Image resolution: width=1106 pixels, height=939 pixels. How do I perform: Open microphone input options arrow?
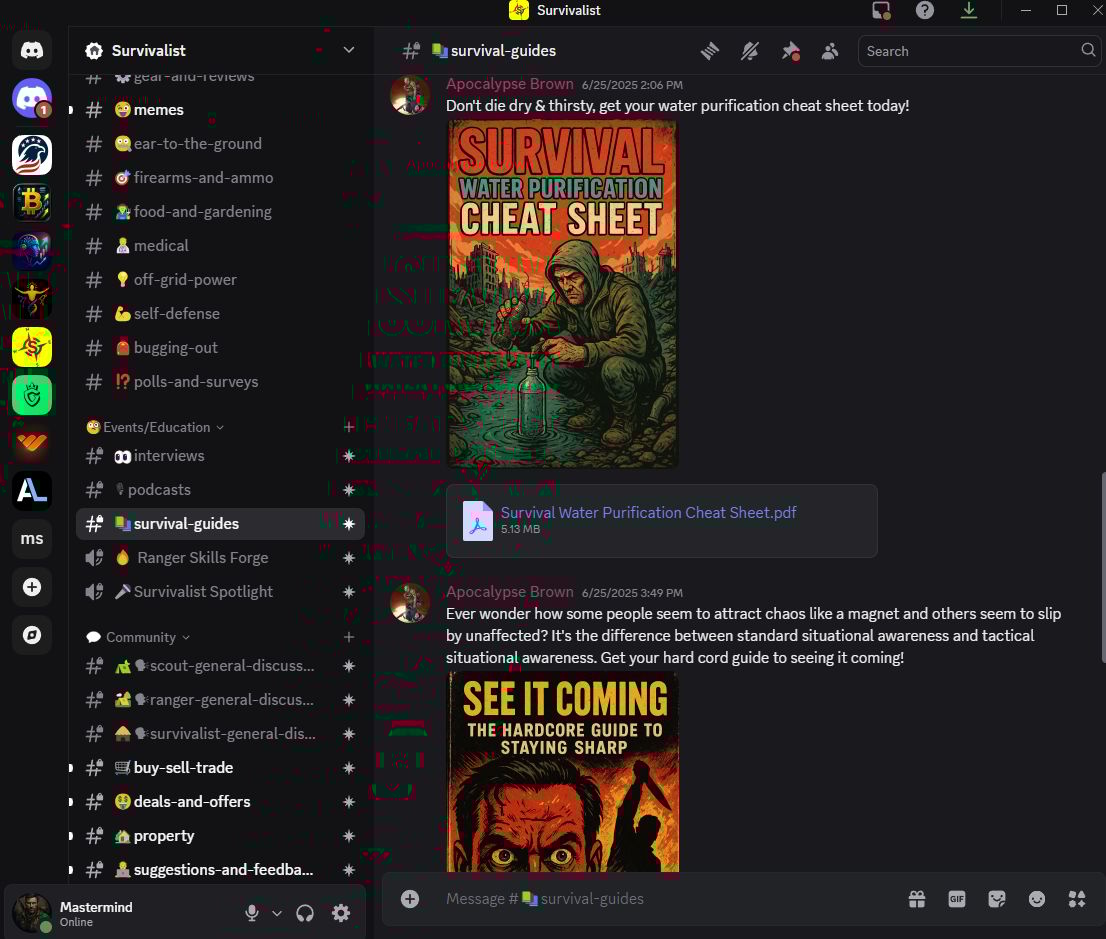point(276,913)
